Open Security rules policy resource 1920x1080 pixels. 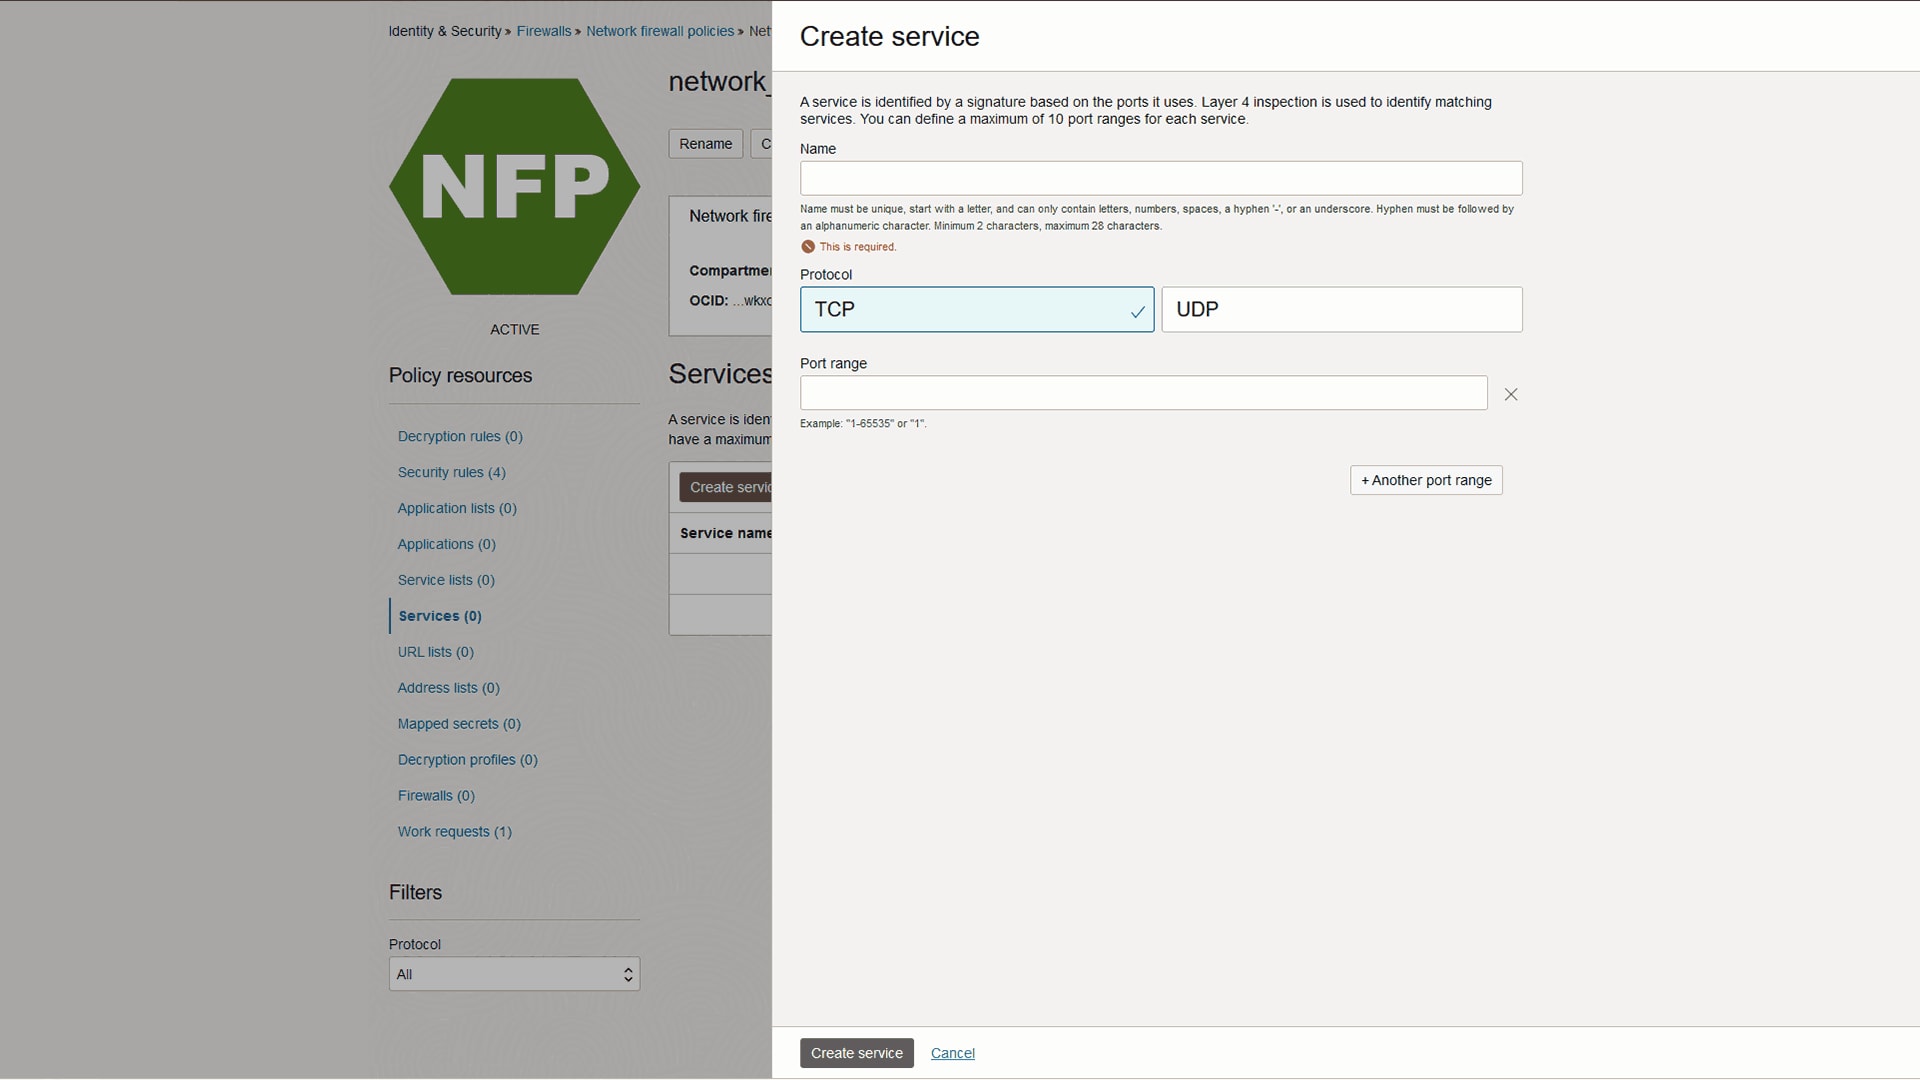tap(451, 472)
